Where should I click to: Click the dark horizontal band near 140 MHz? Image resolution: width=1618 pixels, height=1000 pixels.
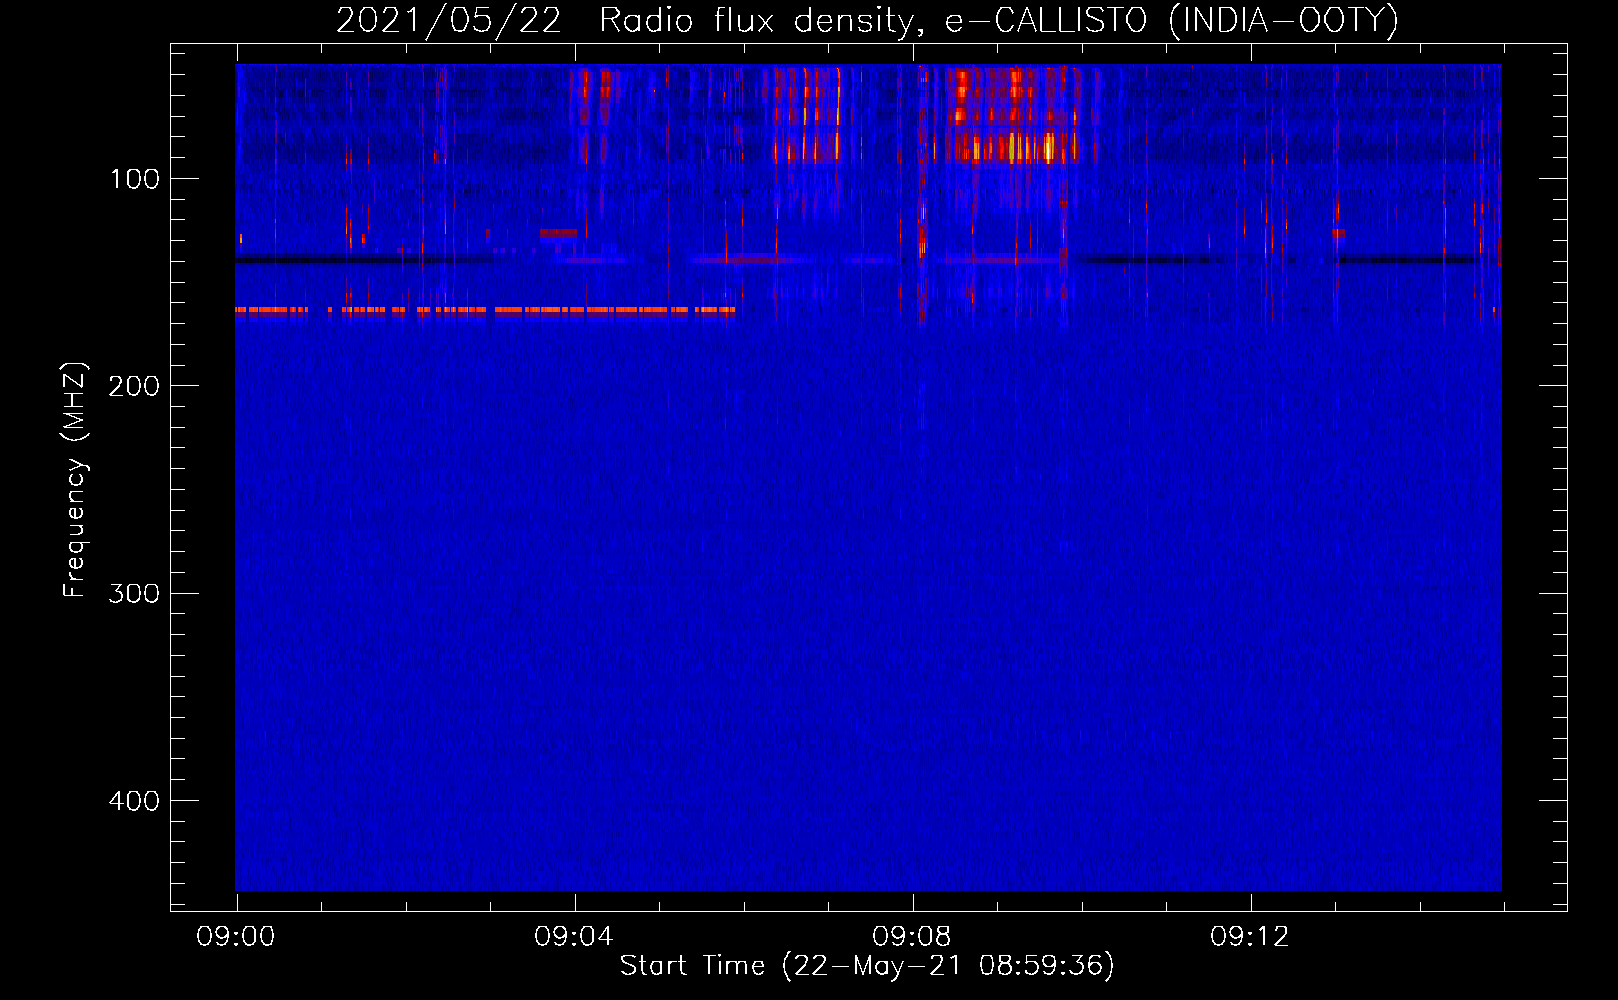tap(365, 260)
